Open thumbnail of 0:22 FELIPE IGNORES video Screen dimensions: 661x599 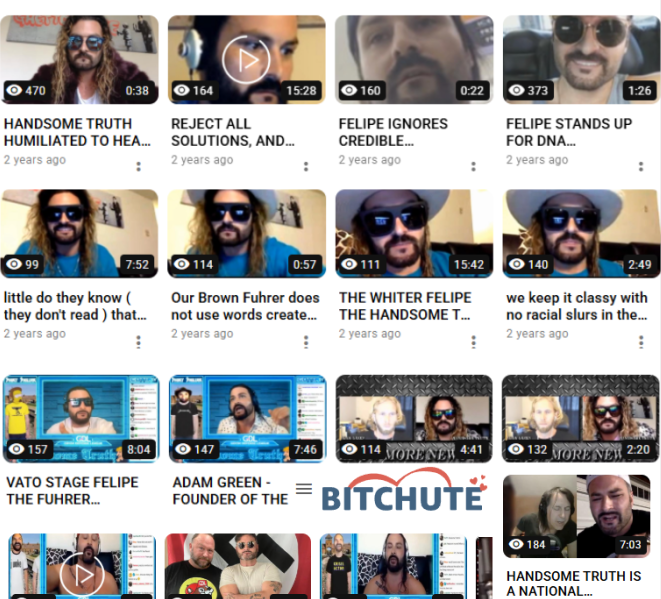414,59
